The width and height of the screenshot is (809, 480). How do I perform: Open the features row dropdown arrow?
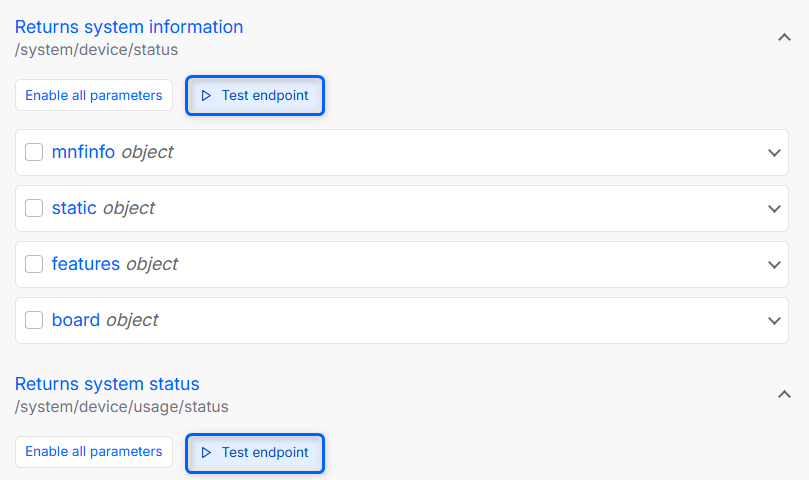(x=774, y=265)
